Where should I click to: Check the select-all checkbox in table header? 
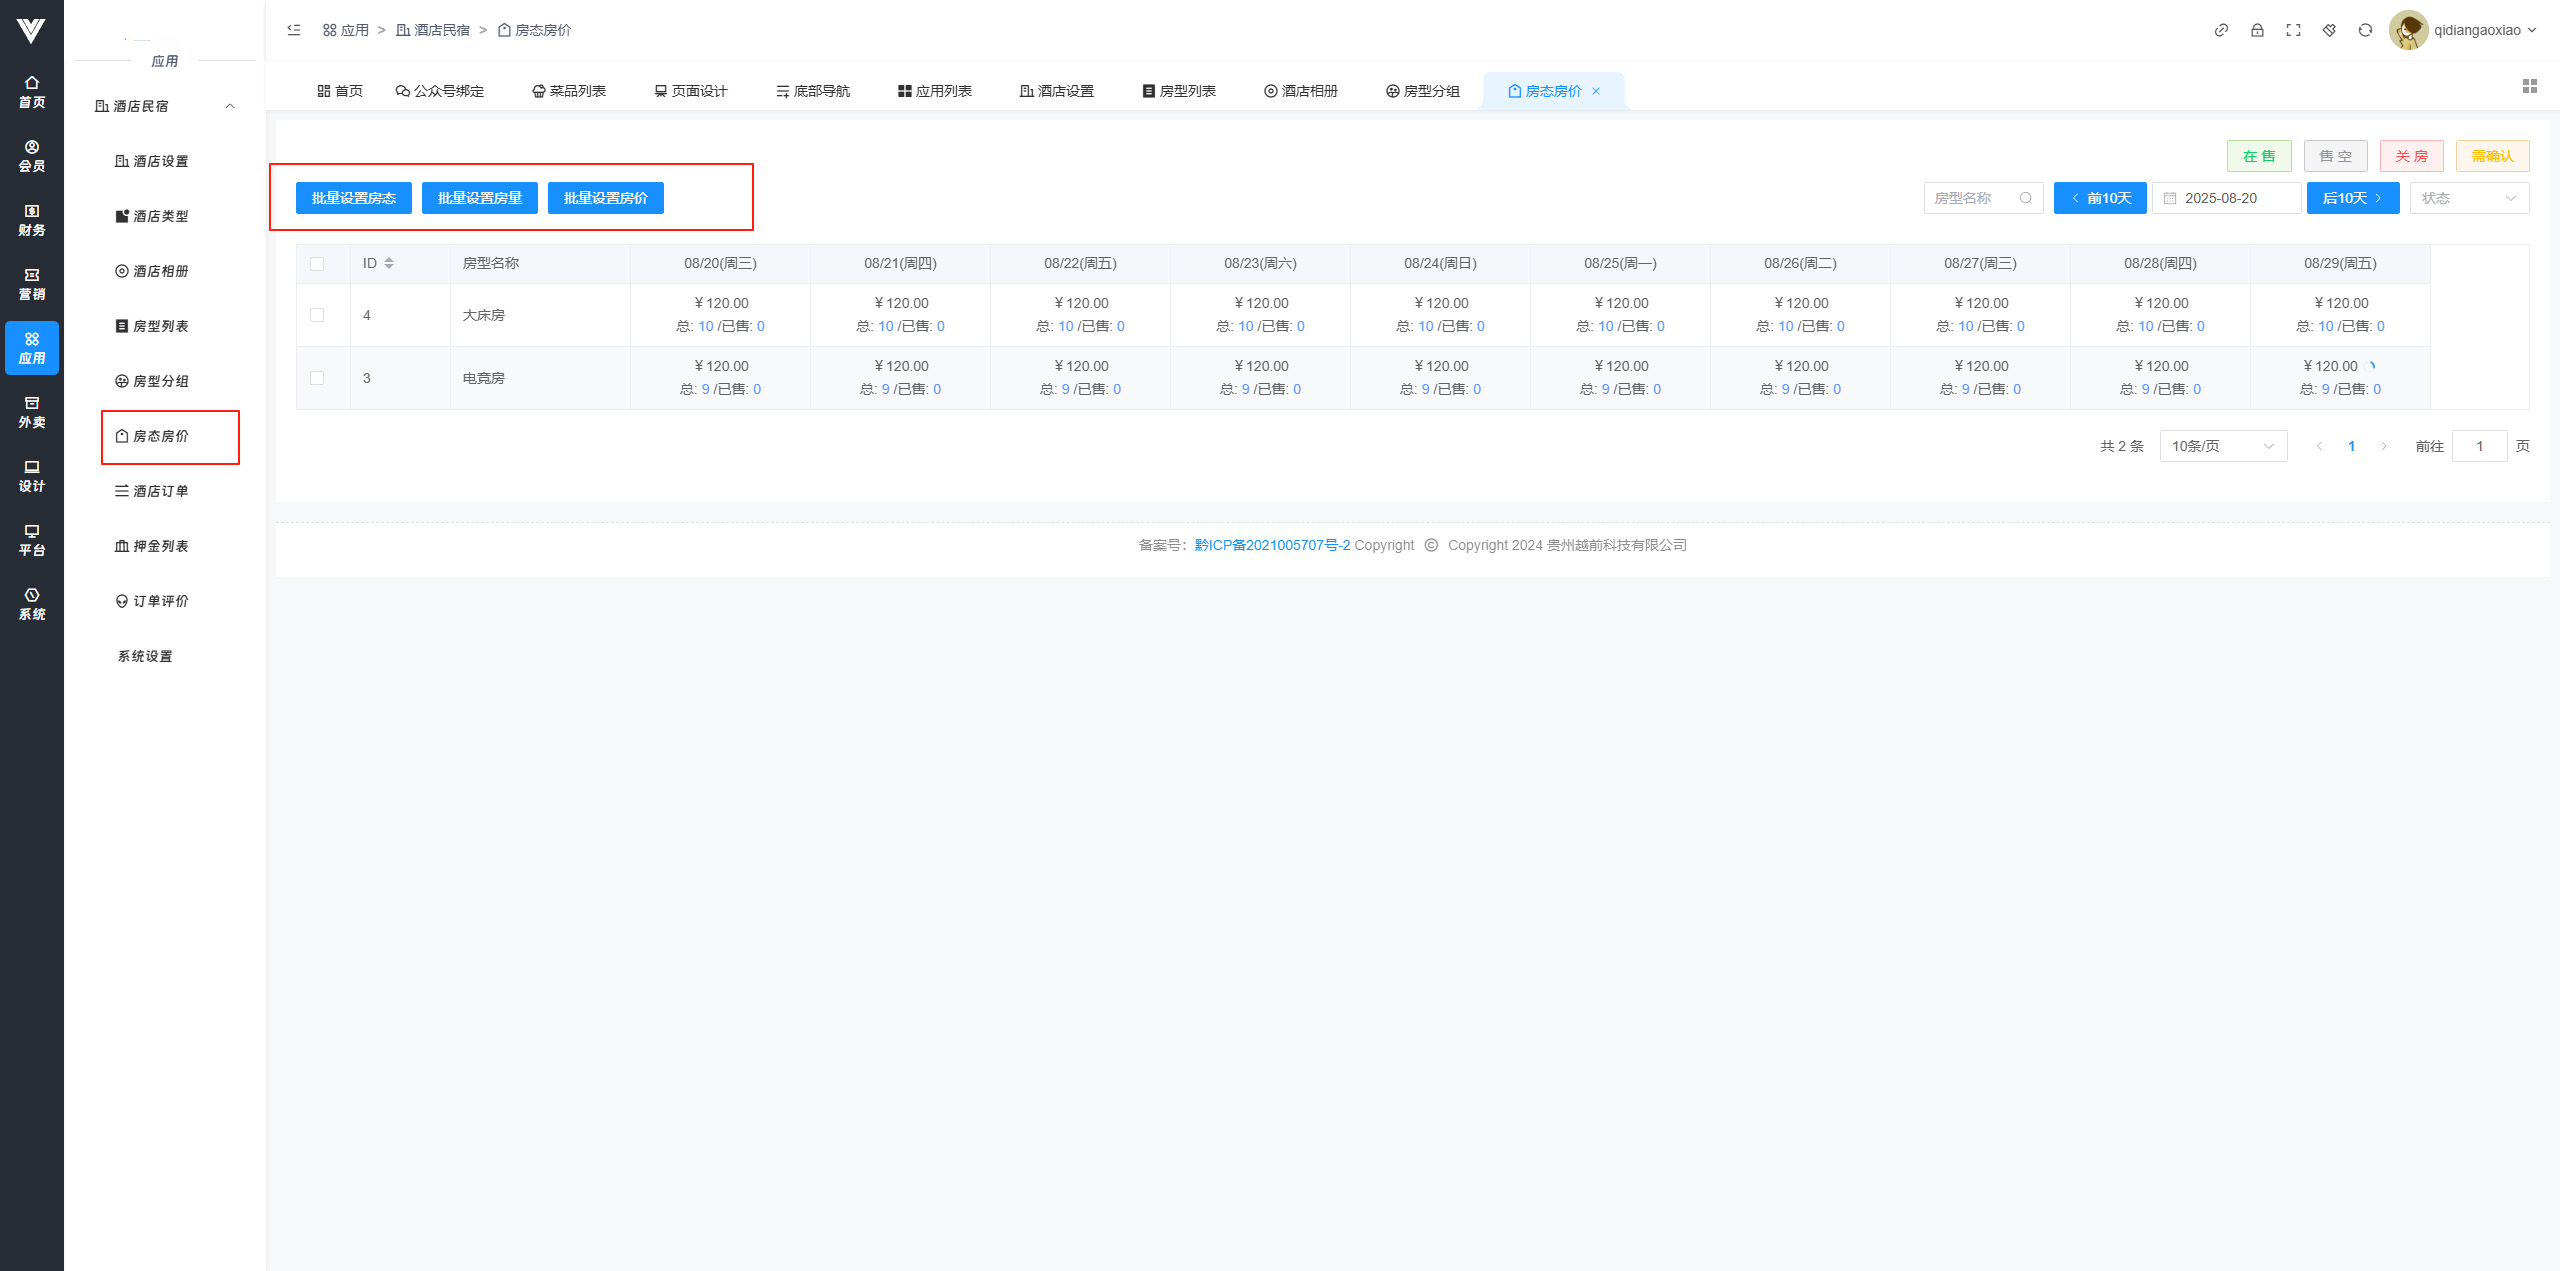(x=317, y=264)
